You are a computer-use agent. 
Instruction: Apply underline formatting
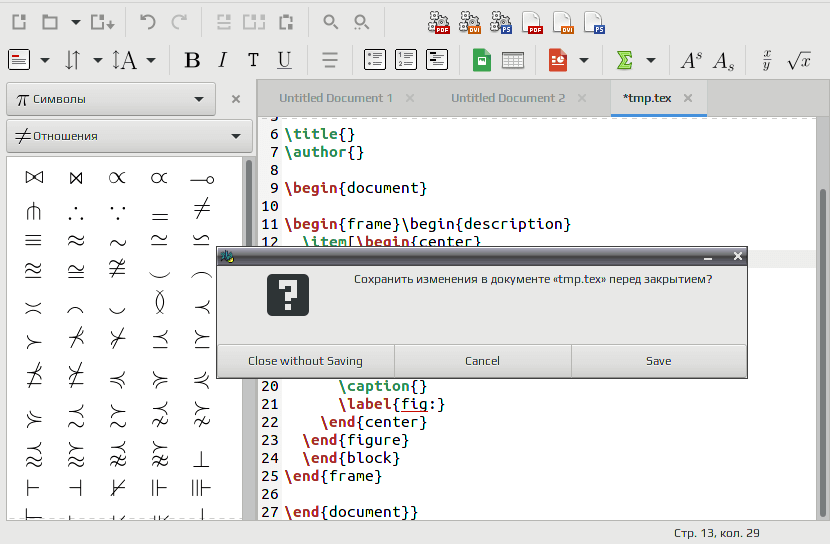tap(284, 60)
